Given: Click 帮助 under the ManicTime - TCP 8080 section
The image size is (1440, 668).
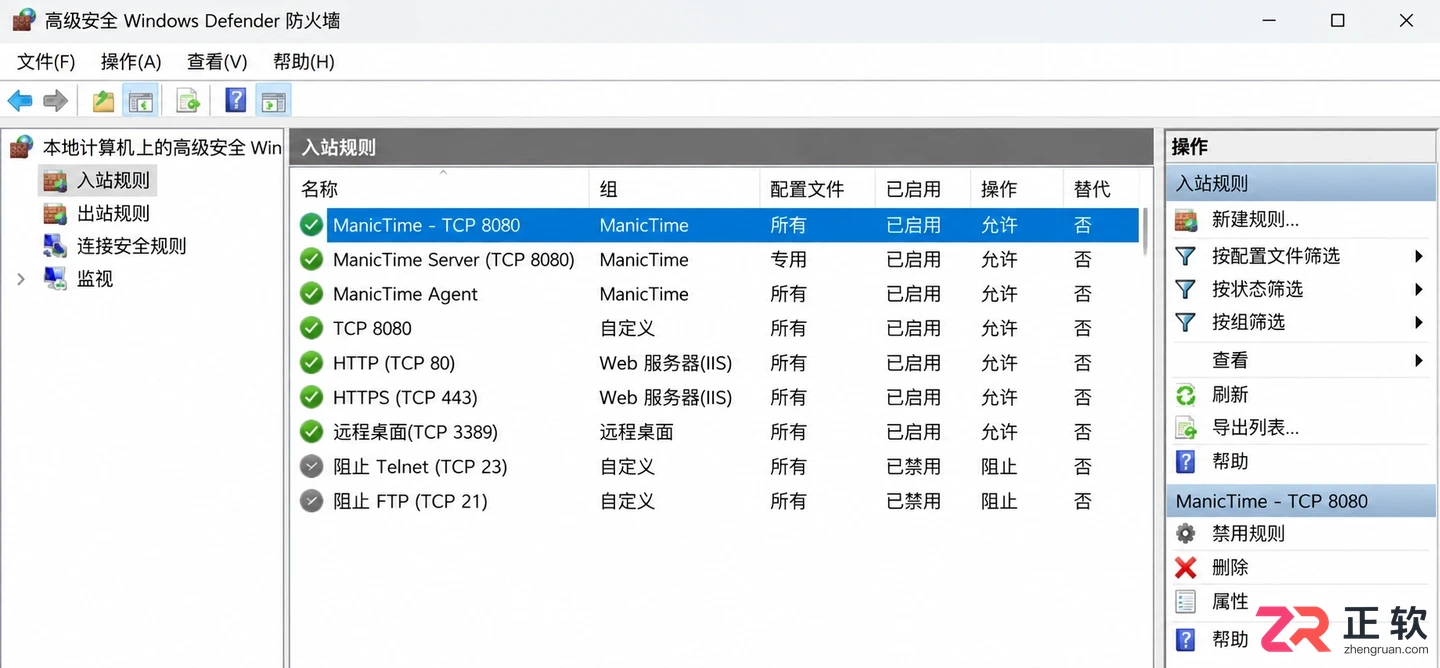Looking at the screenshot, I should pos(1230,639).
